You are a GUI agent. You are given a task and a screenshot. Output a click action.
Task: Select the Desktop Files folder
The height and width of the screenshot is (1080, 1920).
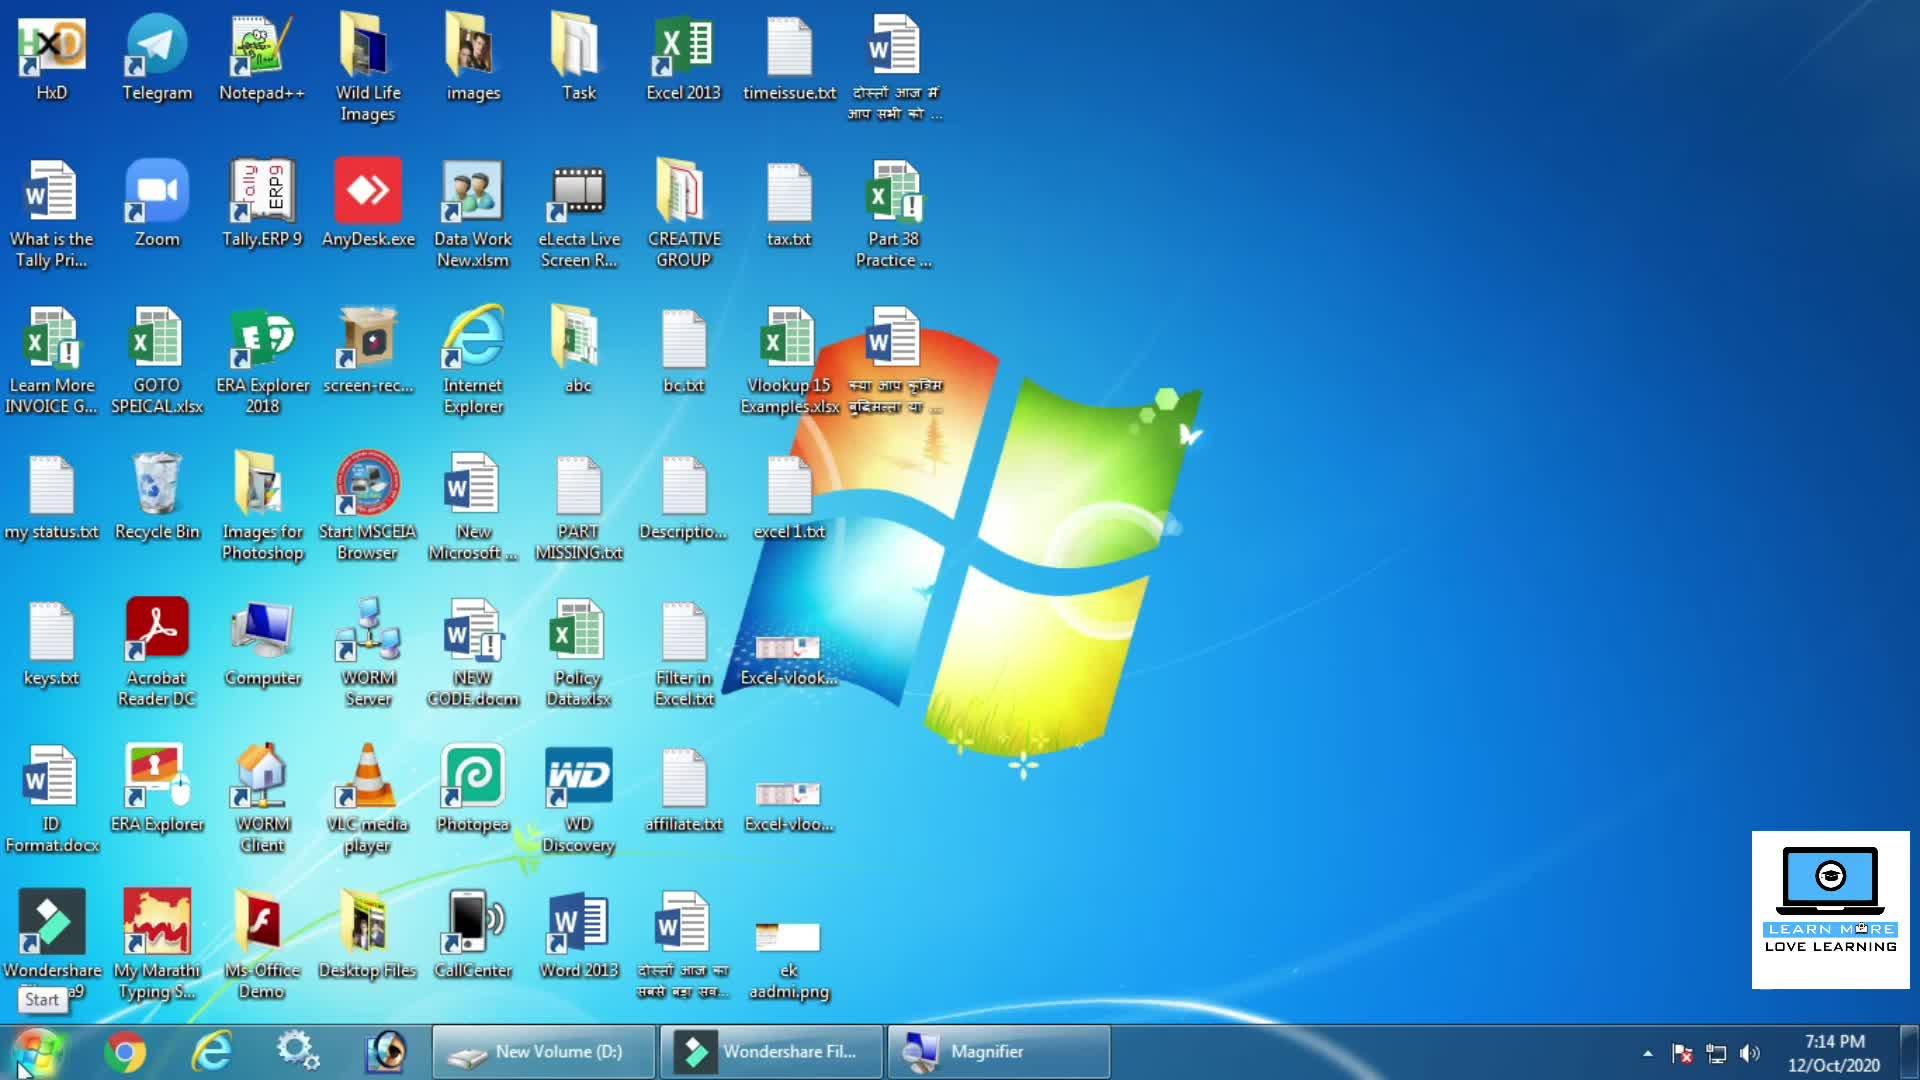(x=368, y=936)
